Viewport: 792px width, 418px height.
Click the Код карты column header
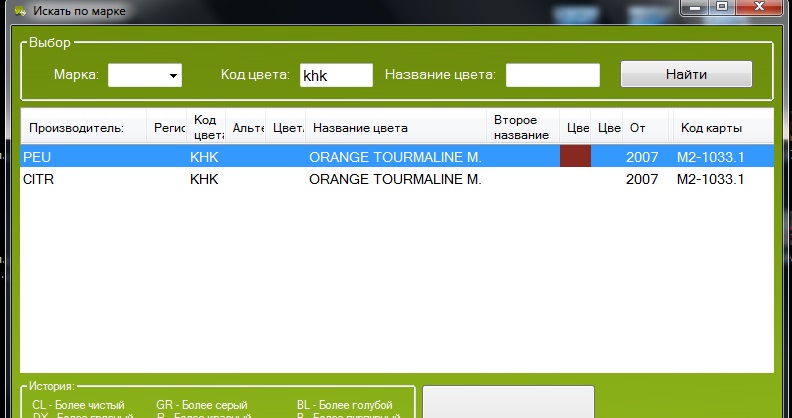point(723,128)
